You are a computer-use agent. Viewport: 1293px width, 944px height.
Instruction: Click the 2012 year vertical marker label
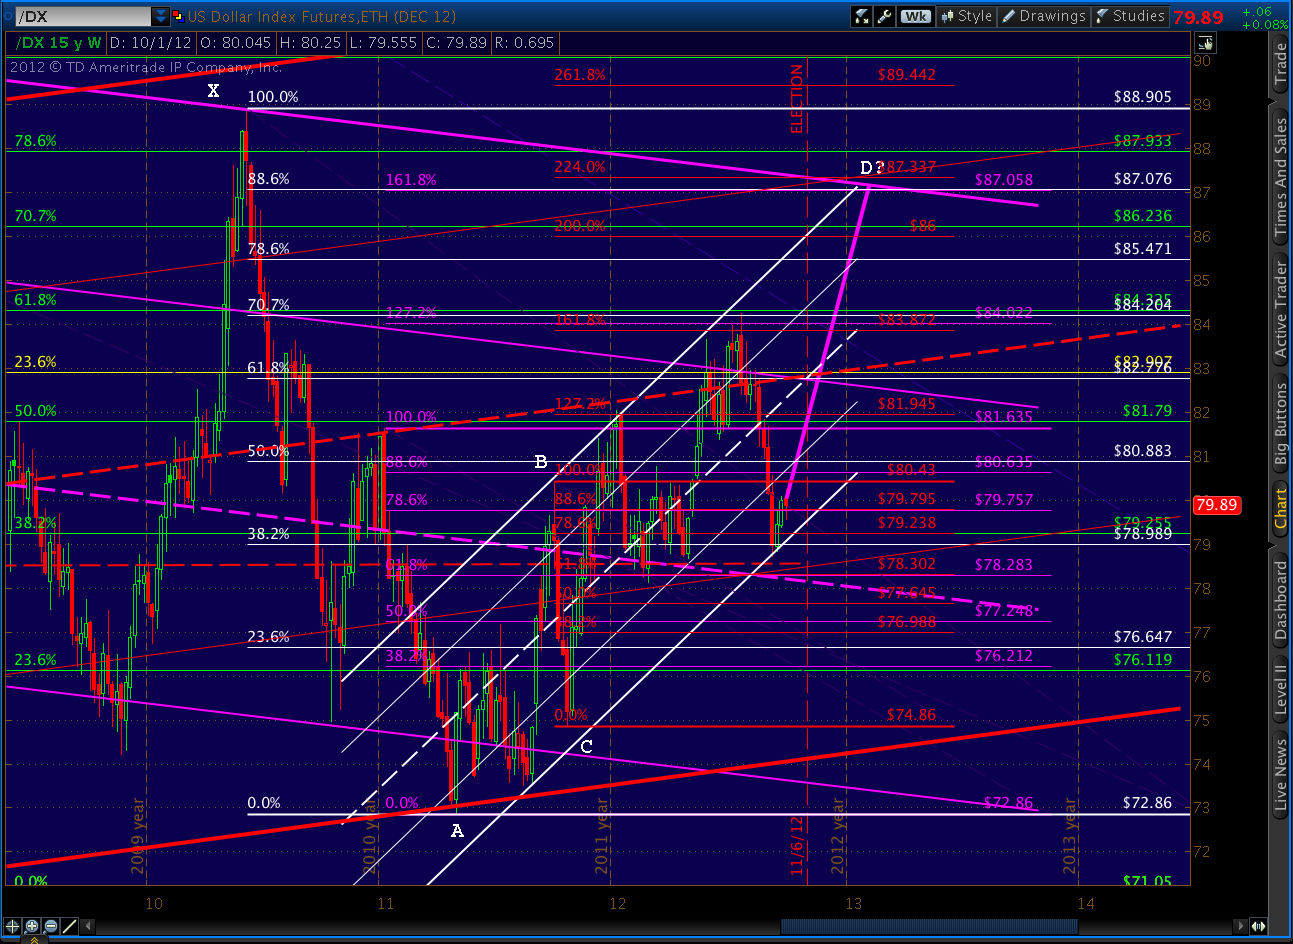point(838,836)
